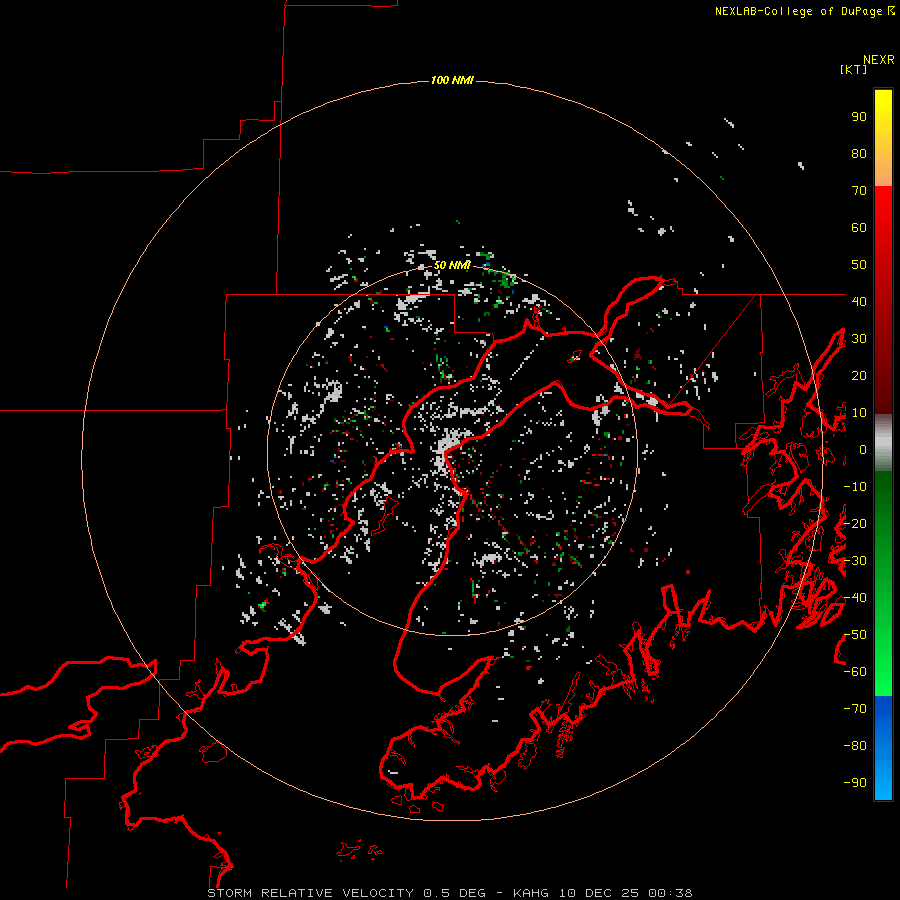
Task: Click the gray zero-velocity segment of color bar
Action: 883,443
